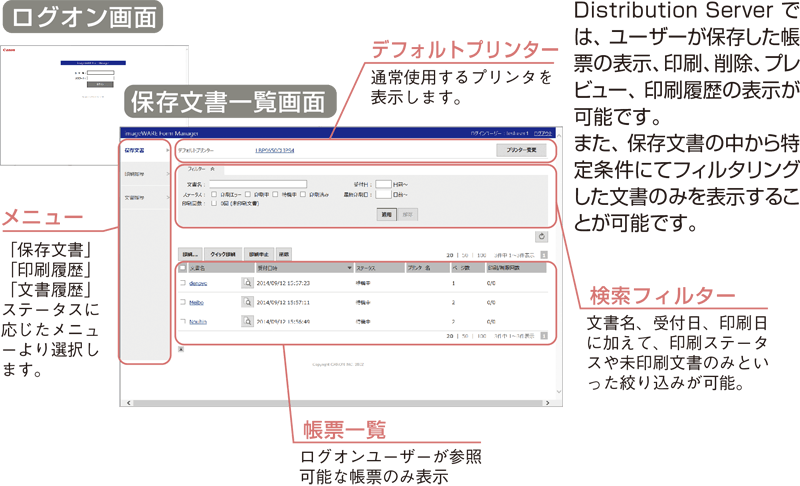Click the horizontal scrollbar track

338,403
